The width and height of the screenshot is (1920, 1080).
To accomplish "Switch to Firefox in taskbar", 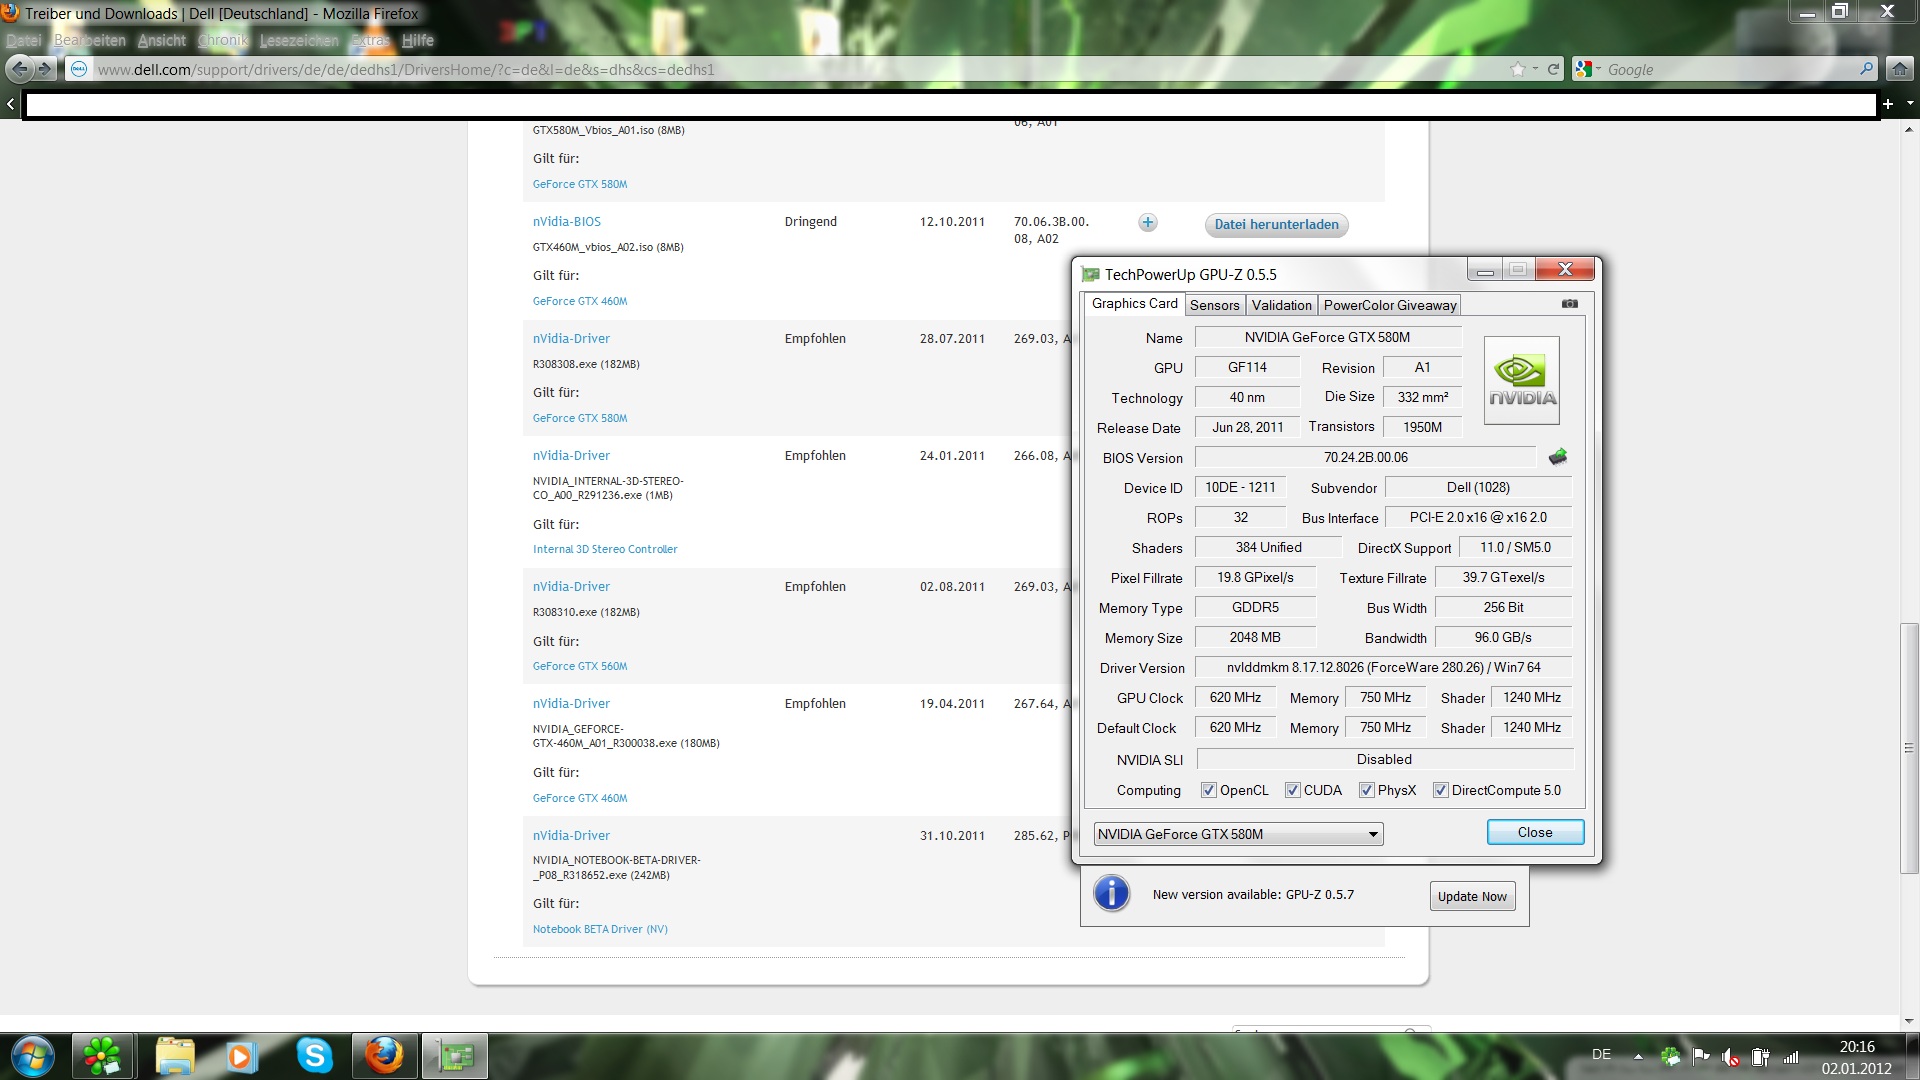I will tap(384, 1056).
